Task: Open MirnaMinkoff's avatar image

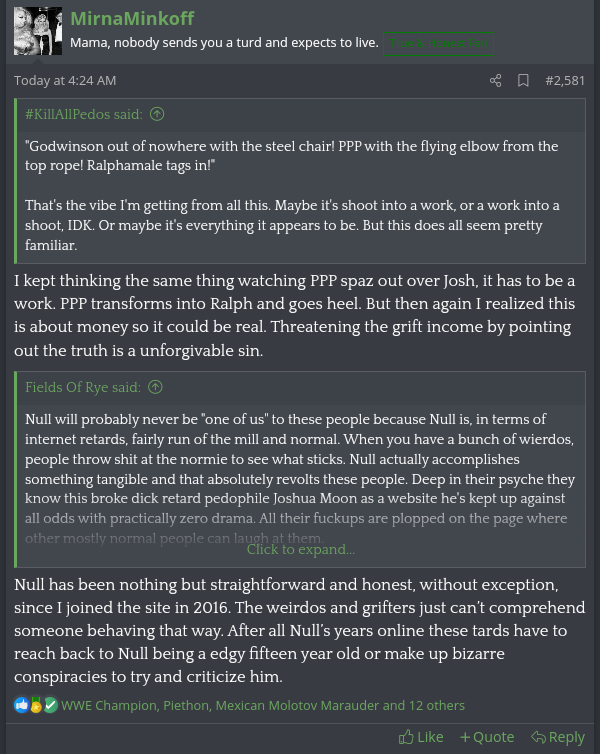Action: point(38,31)
